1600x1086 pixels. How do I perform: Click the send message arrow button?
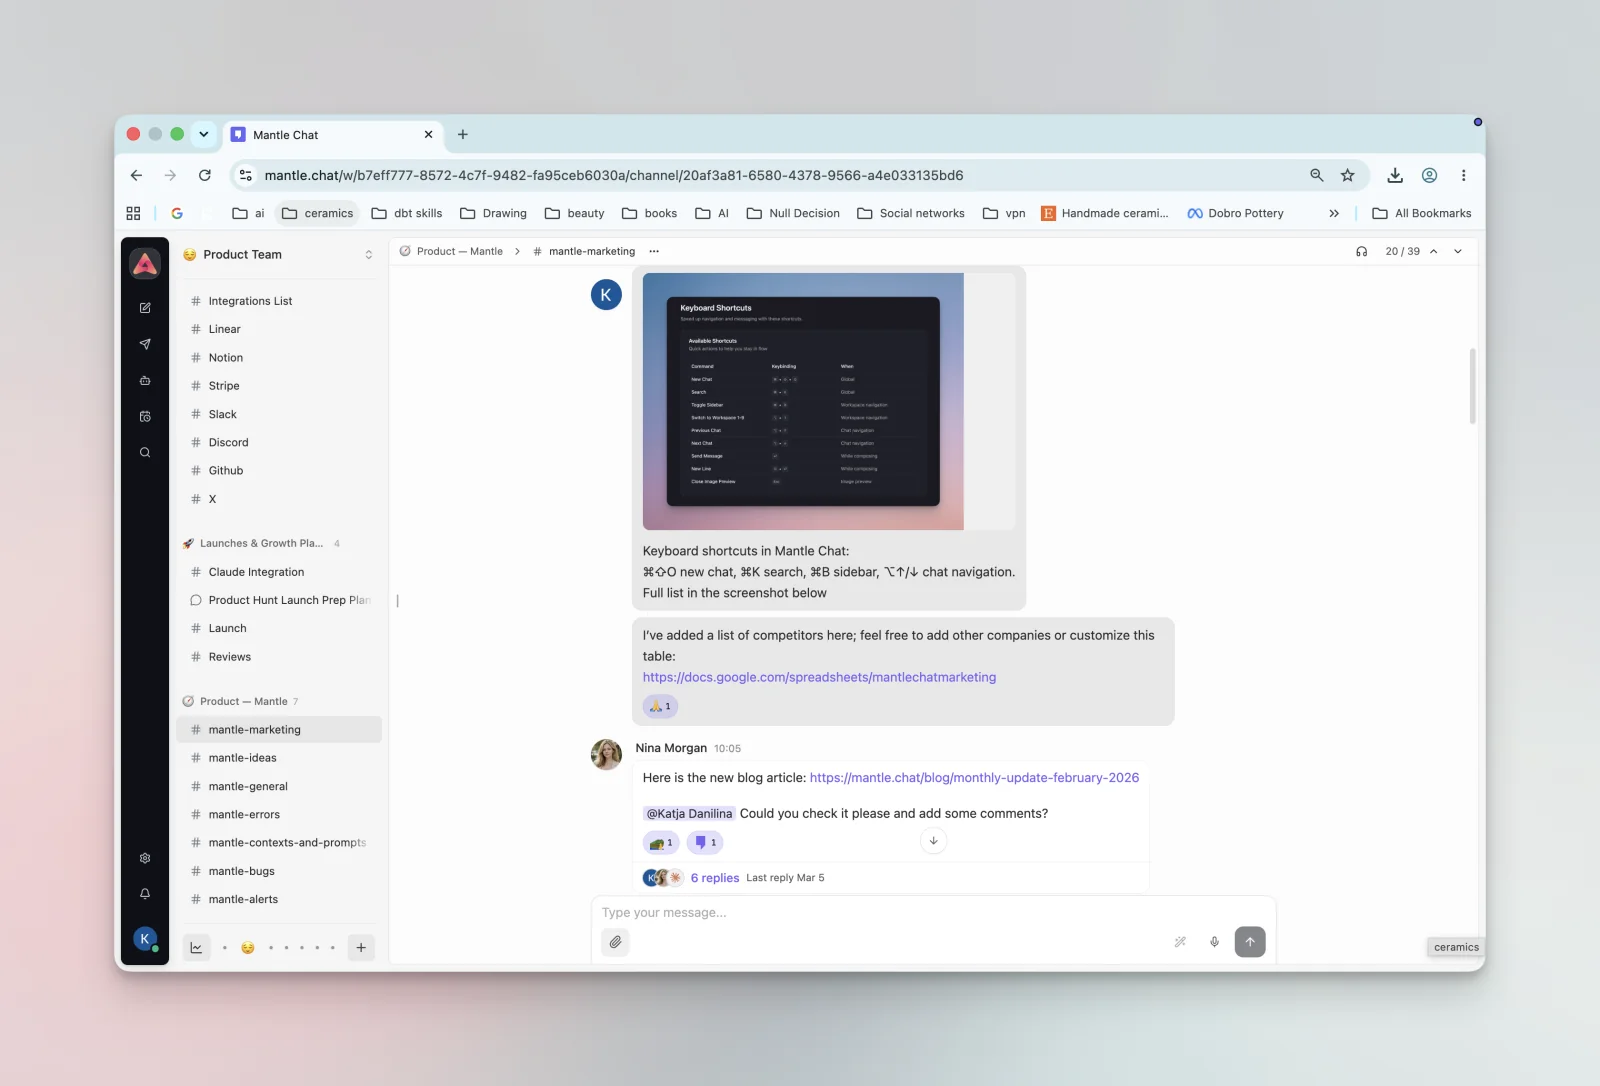1250,942
